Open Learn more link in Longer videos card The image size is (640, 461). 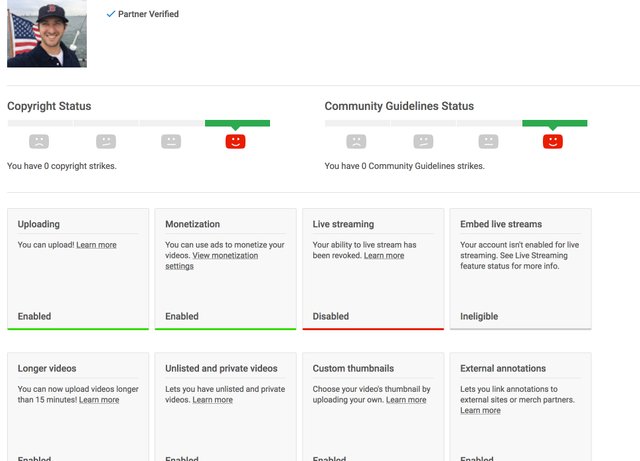coord(99,399)
